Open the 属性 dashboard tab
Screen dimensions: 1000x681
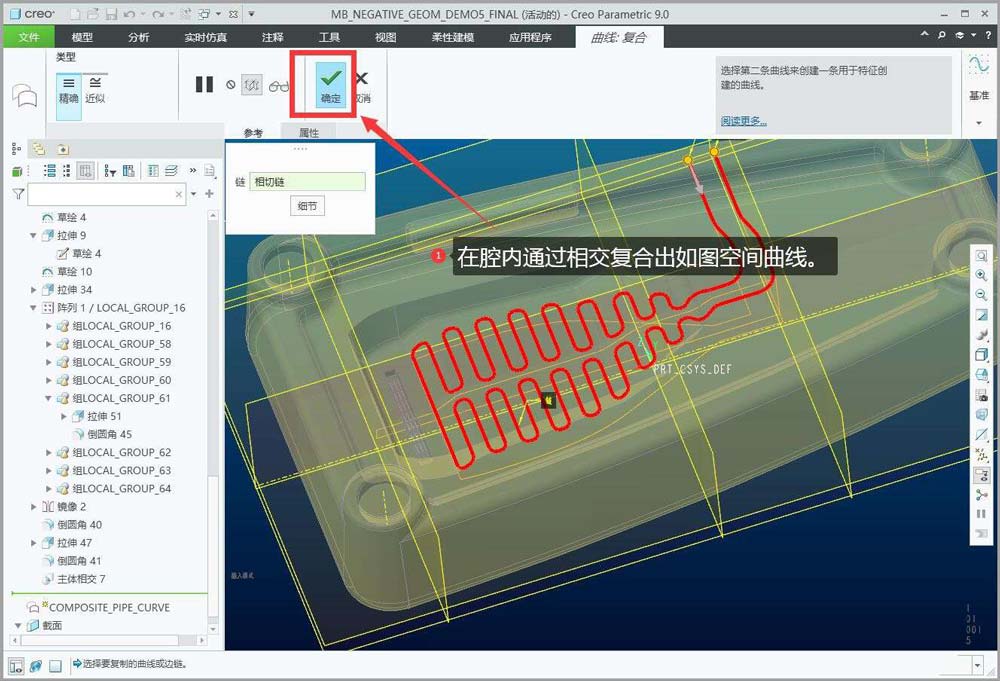pyautogui.click(x=309, y=133)
